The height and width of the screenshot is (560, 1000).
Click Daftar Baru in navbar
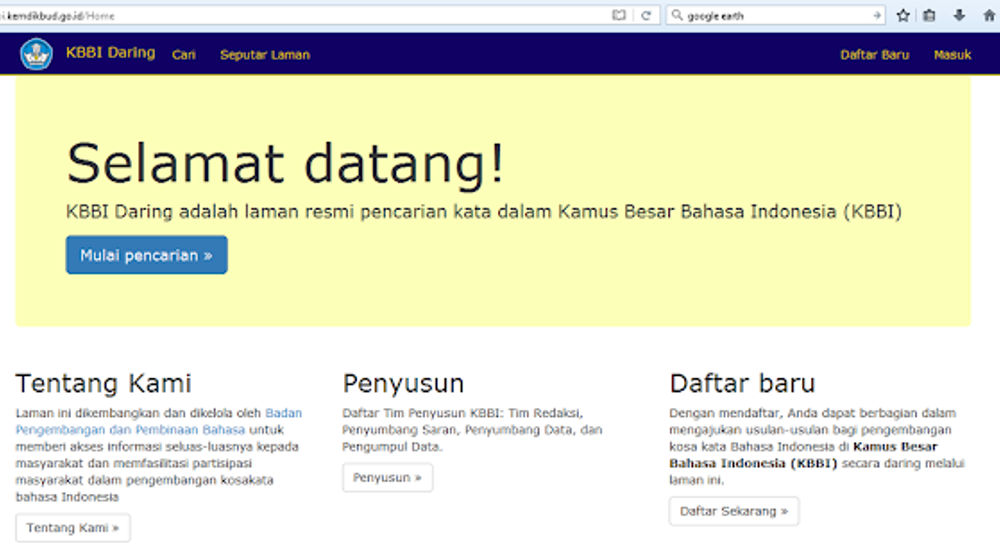[874, 55]
